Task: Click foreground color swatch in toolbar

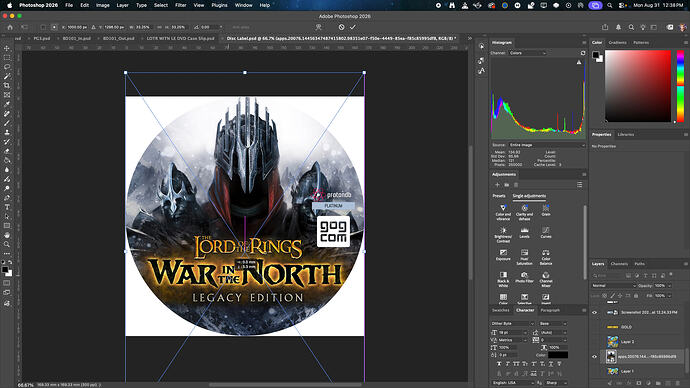Action: pos(5,269)
